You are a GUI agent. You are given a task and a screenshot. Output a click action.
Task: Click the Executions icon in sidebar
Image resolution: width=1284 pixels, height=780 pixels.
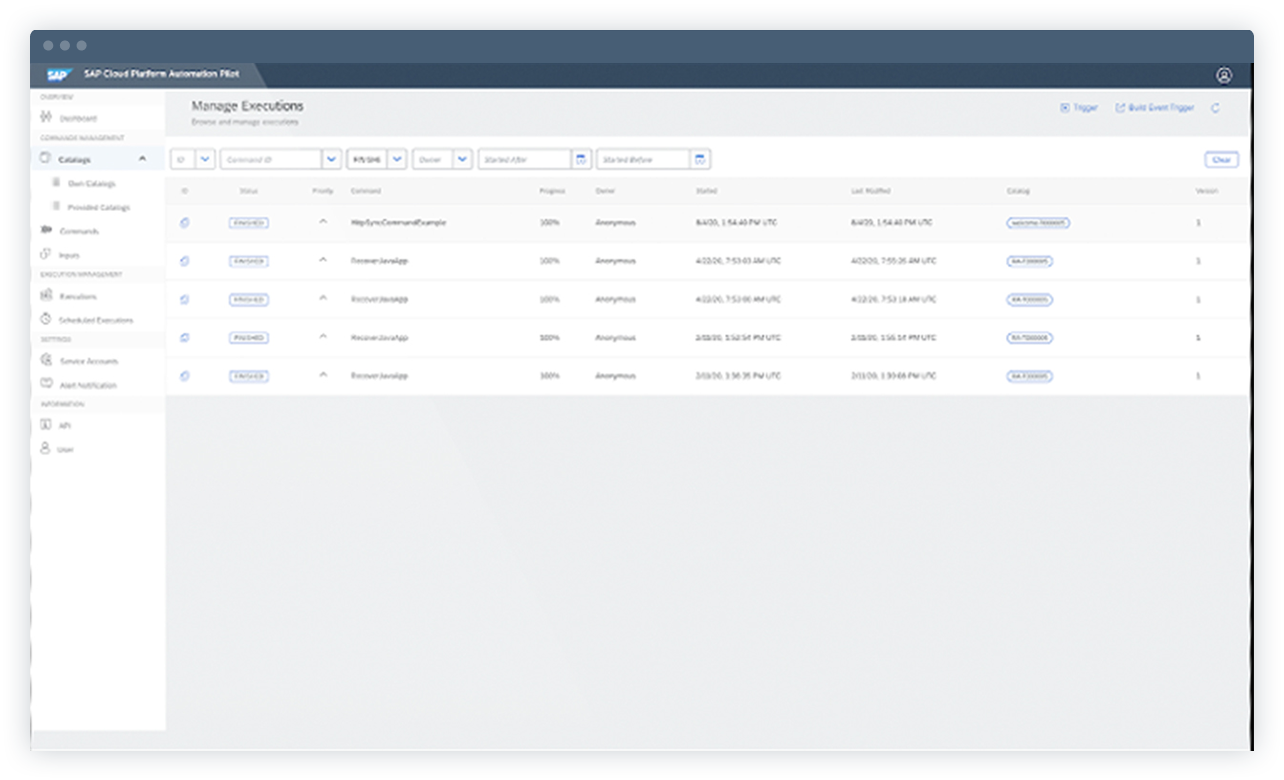click(45, 295)
